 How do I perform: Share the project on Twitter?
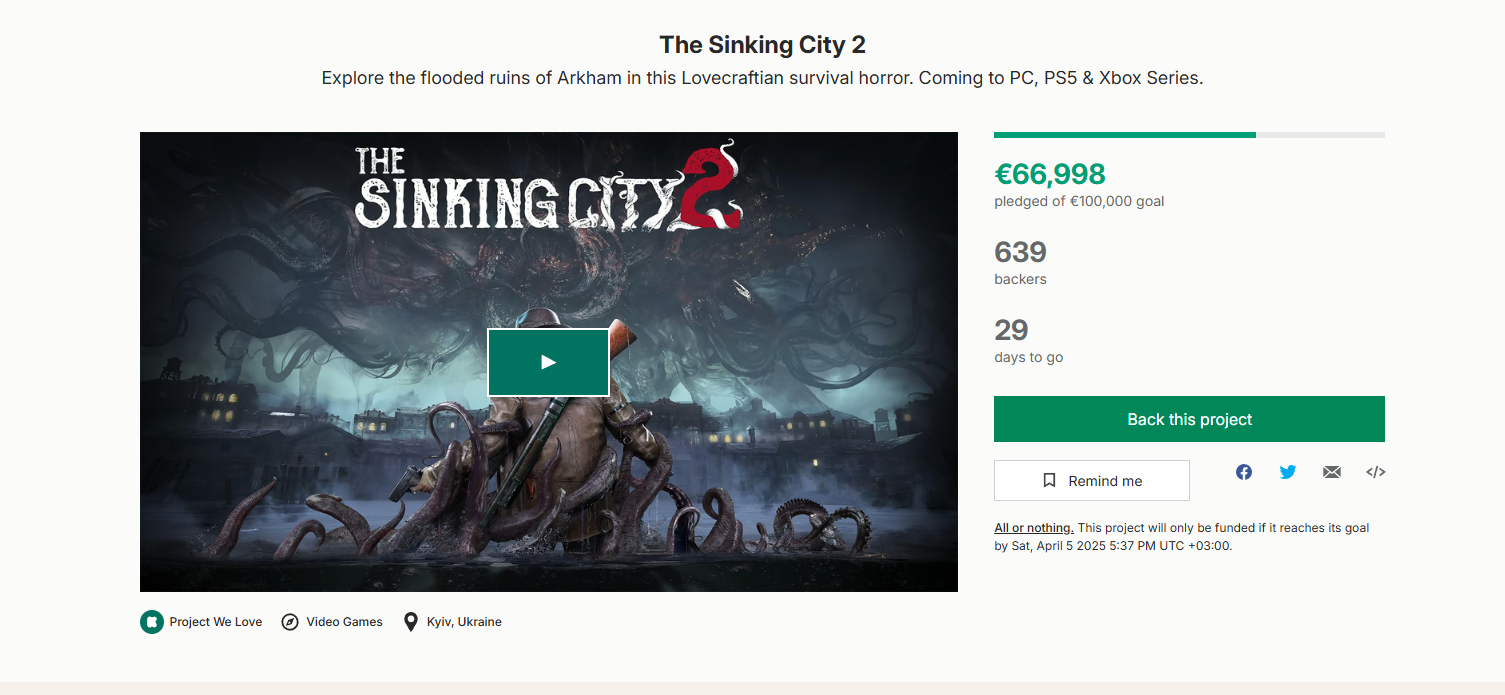click(1288, 472)
